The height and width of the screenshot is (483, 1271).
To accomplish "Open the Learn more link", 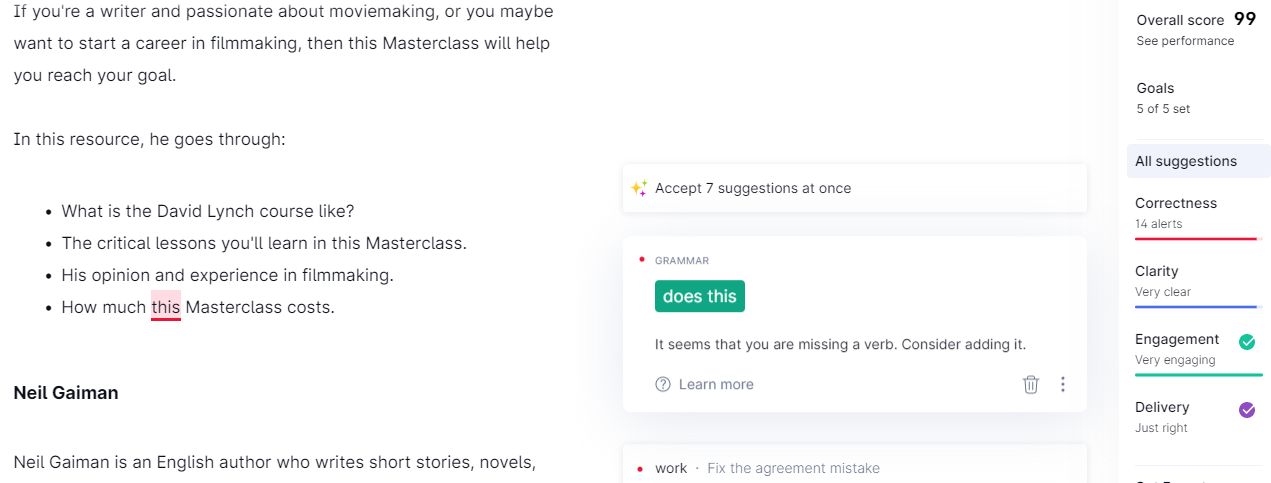I will pos(716,384).
